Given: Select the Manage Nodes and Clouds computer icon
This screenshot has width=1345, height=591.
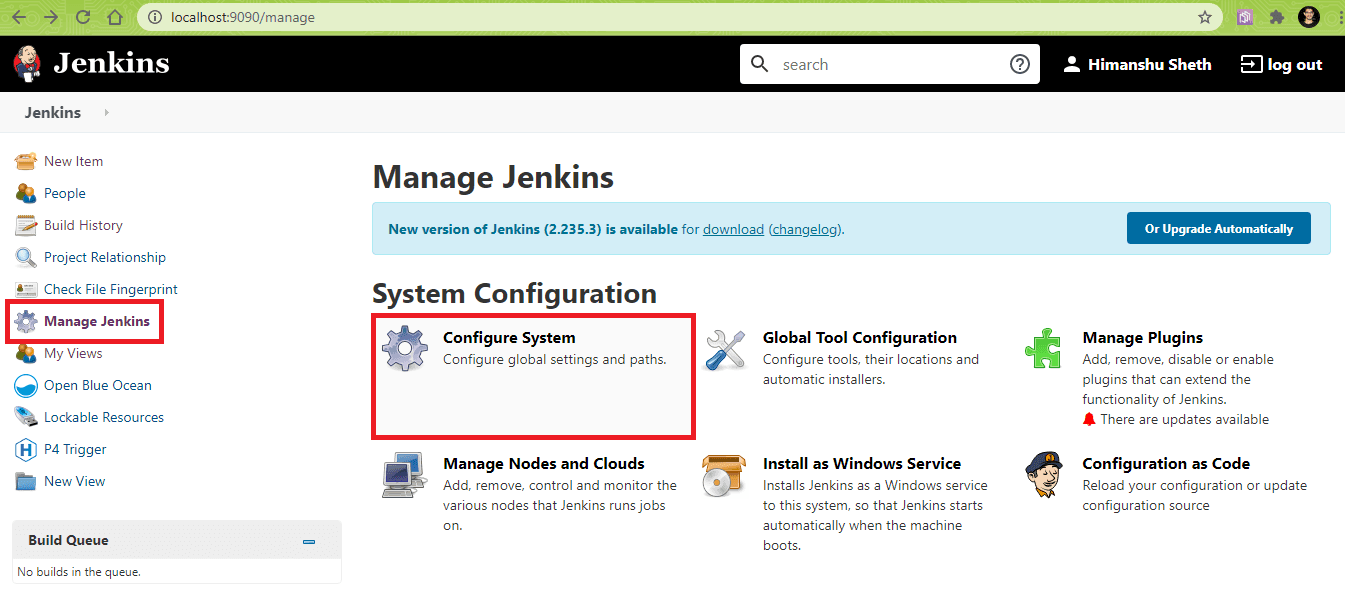Looking at the screenshot, I should tap(405, 475).
